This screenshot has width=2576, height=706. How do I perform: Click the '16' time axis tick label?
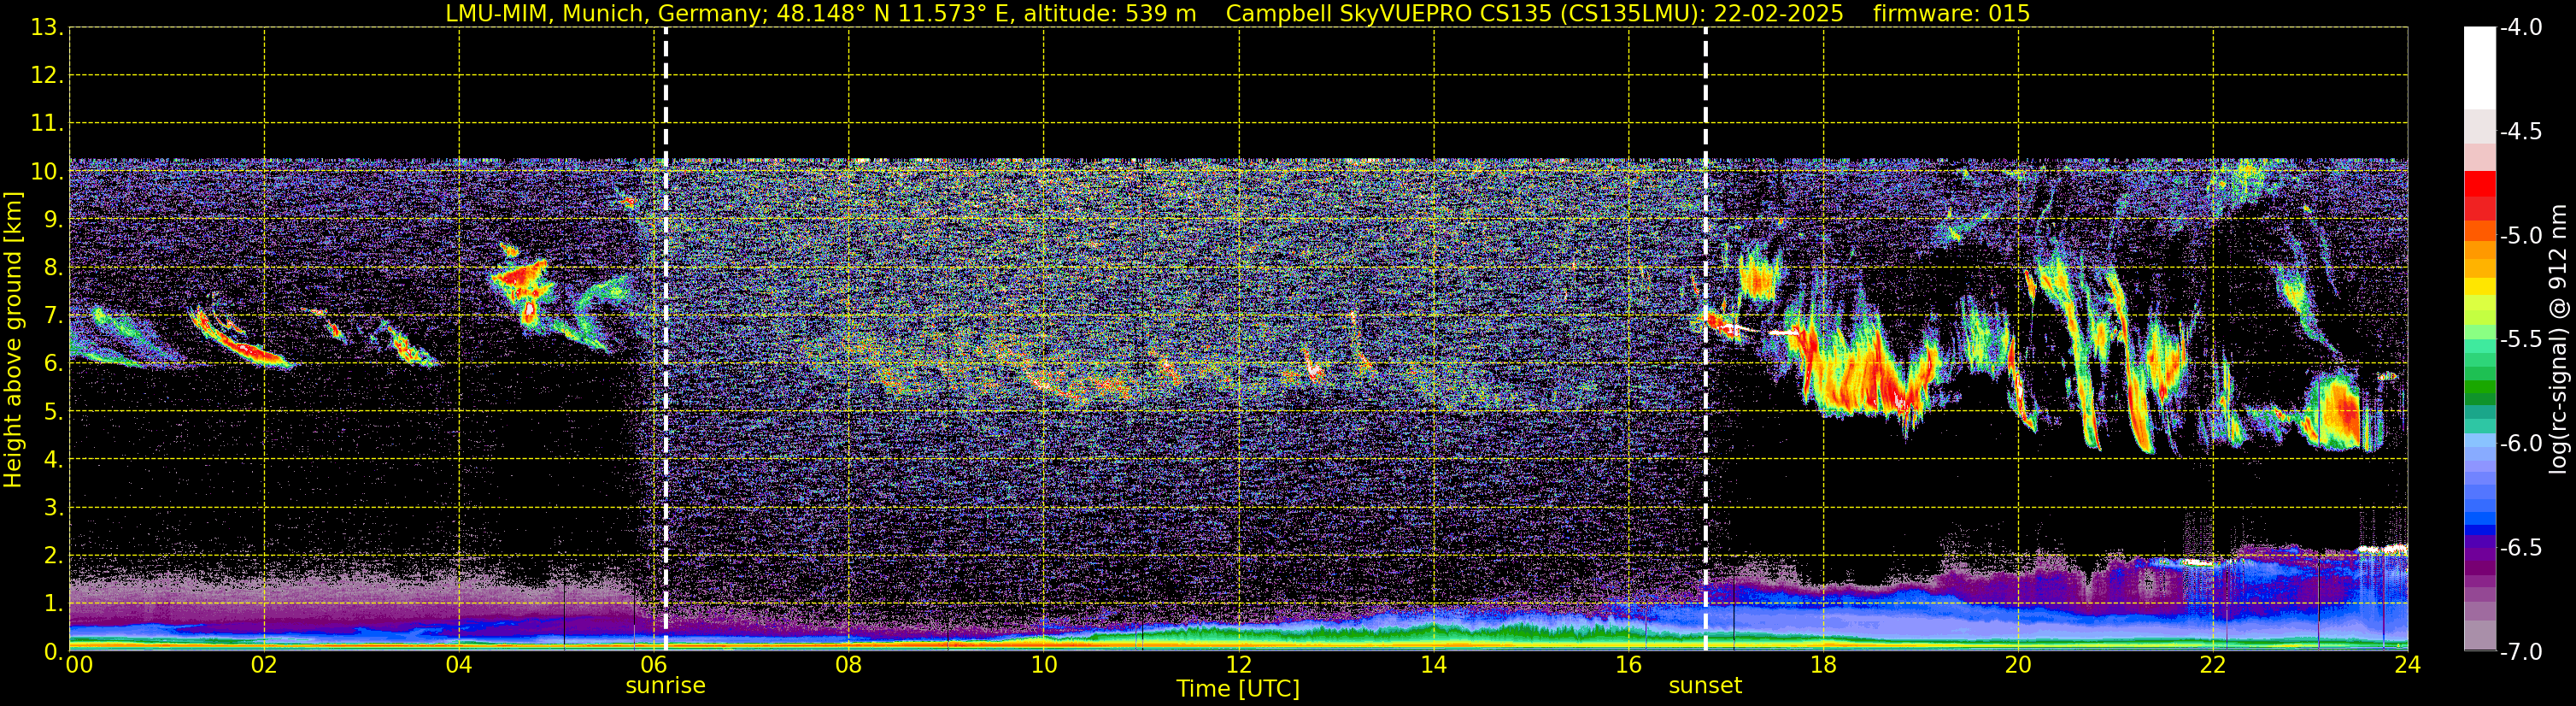[x=1629, y=665]
